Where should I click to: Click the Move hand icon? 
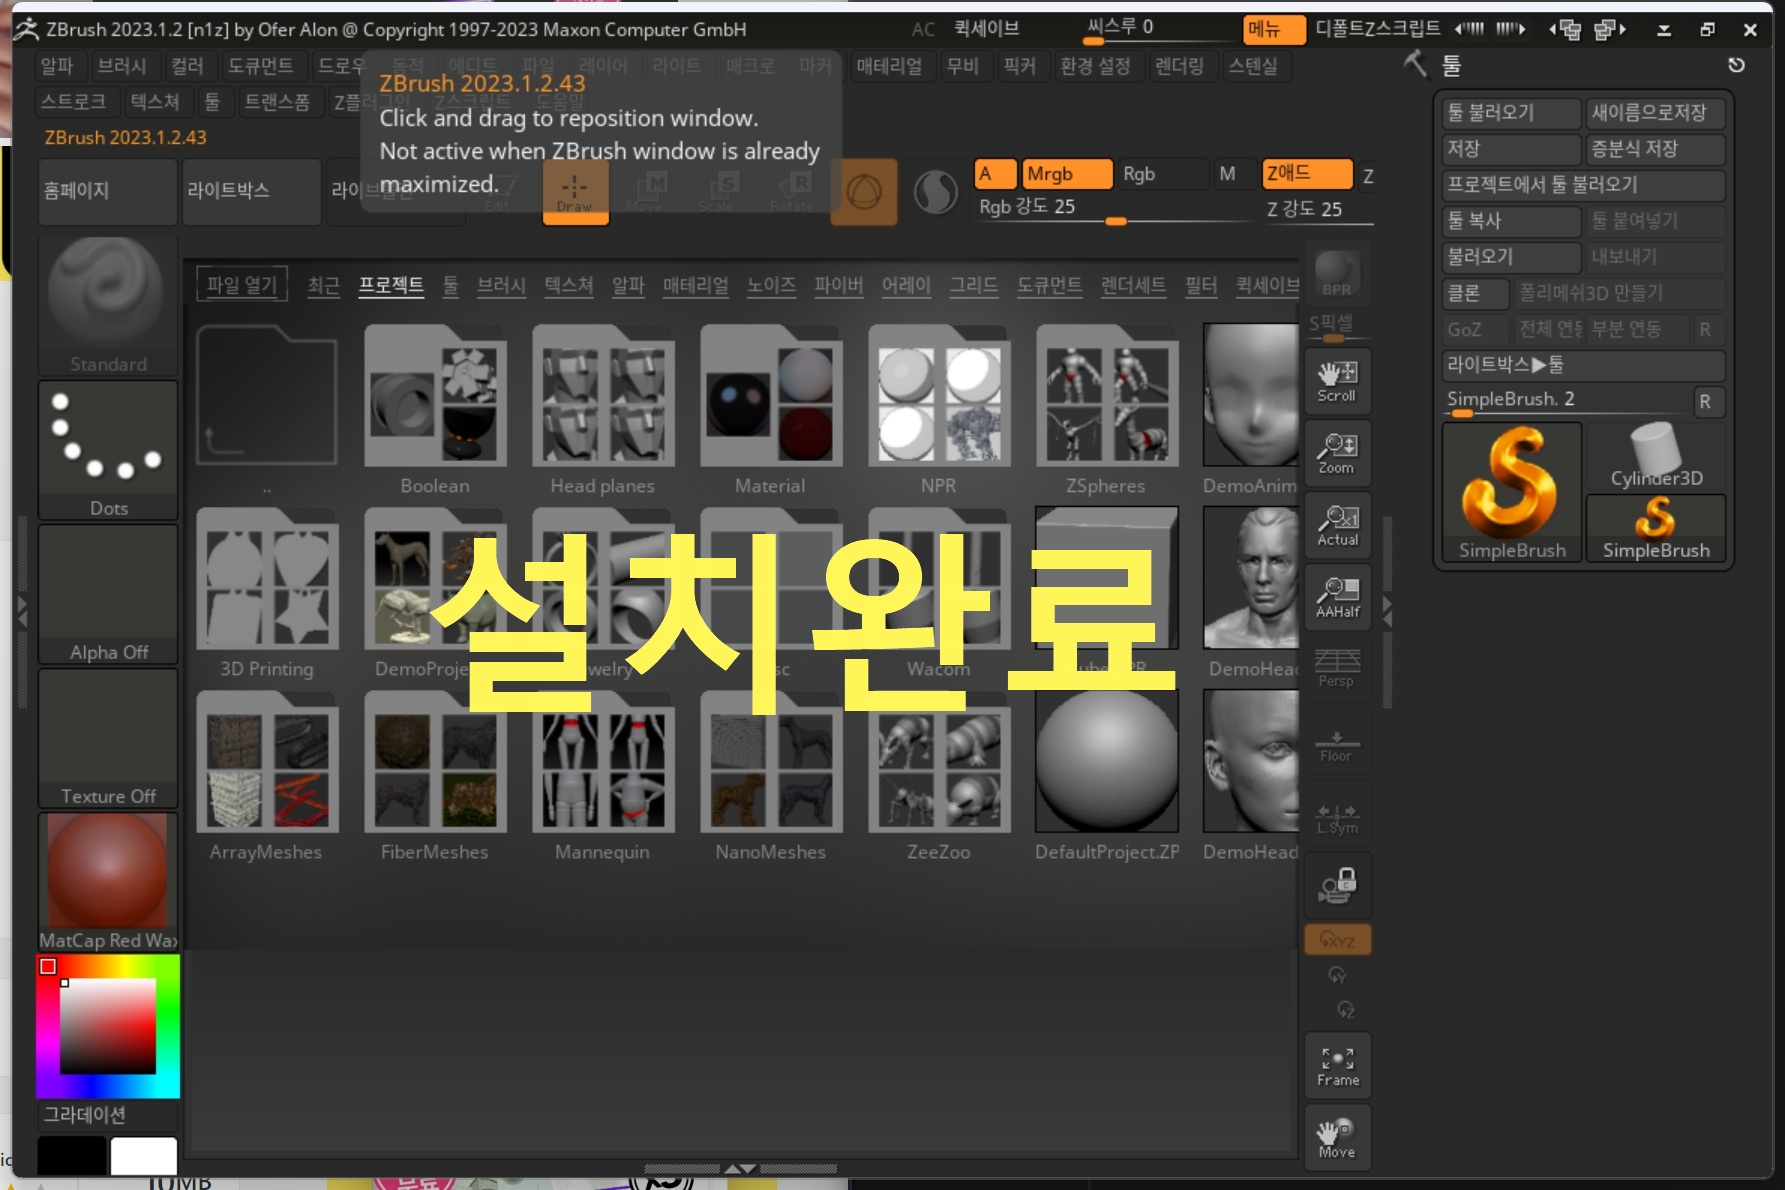(x=1337, y=1138)
